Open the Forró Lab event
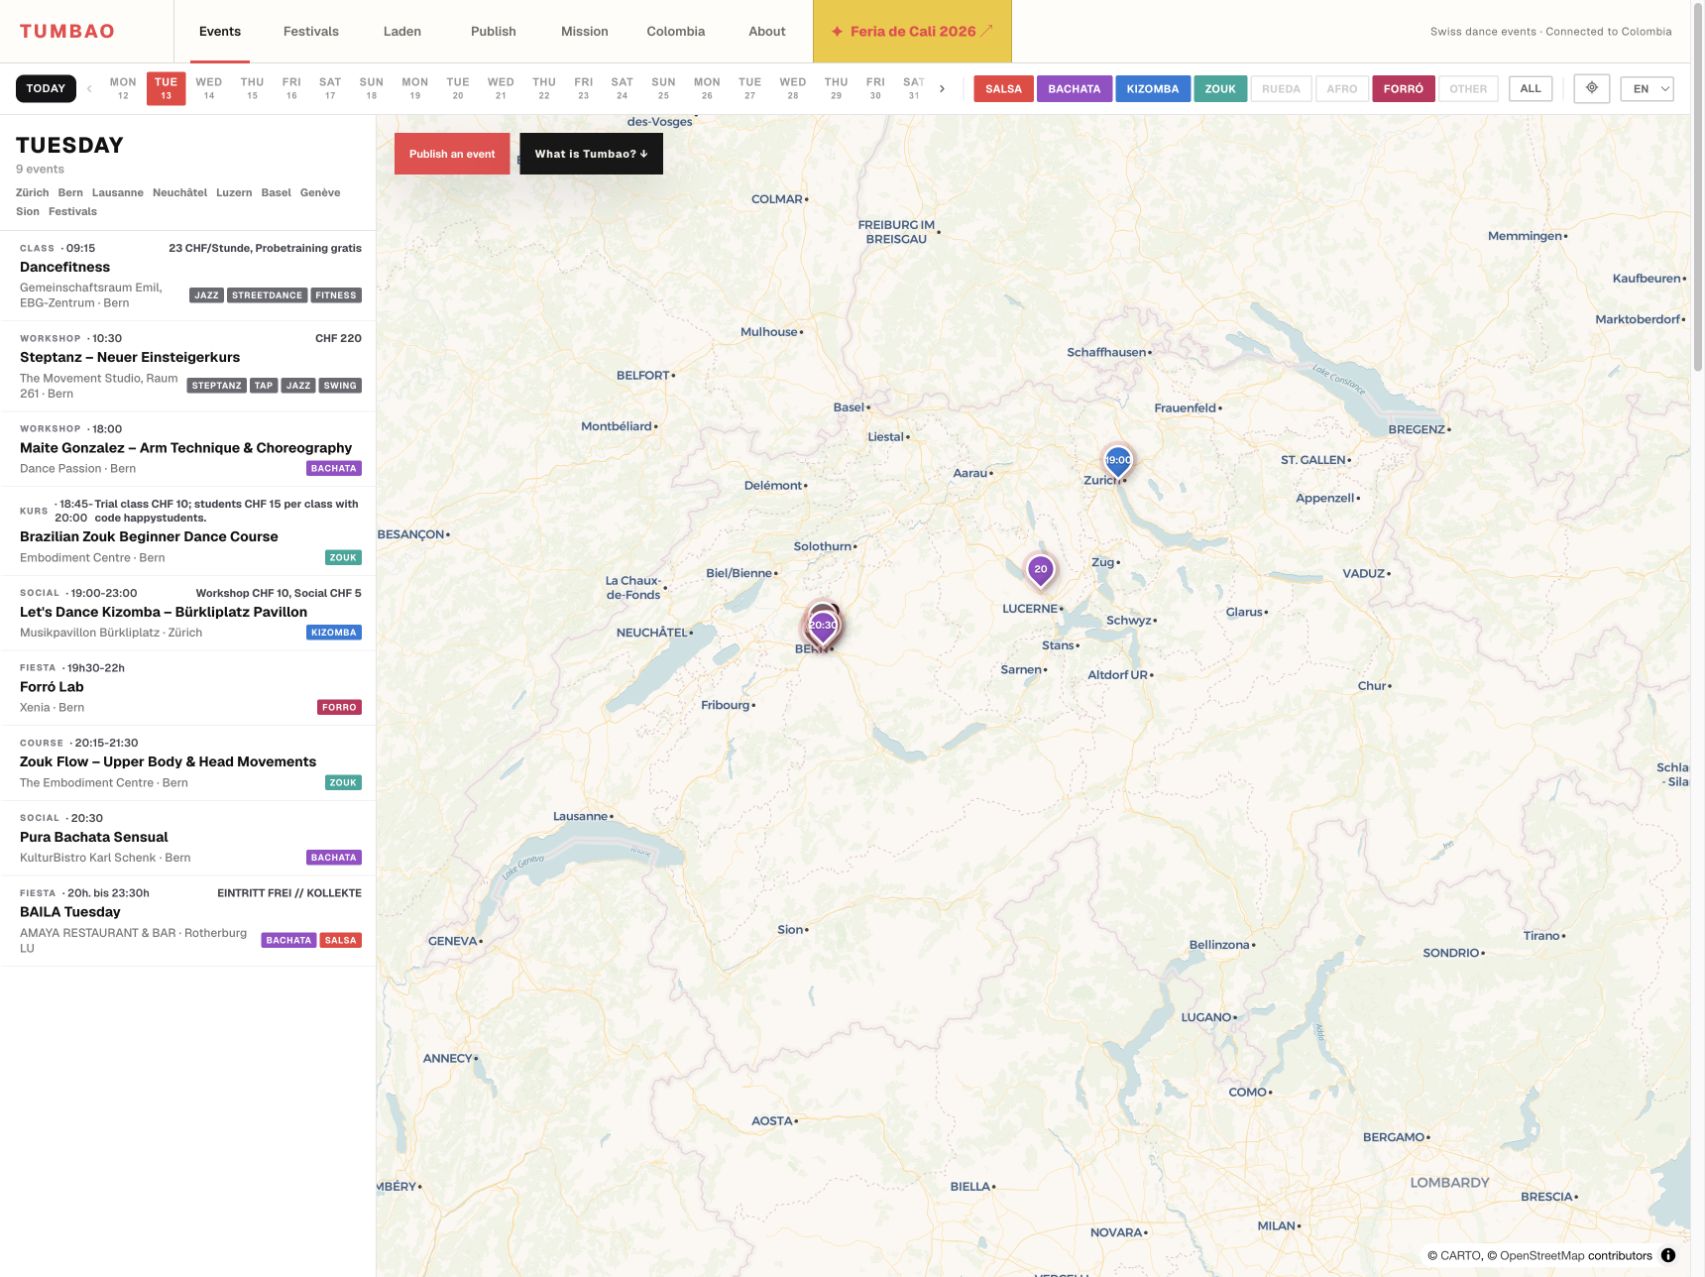The height and width of the screenshot is (1277, 1705). pos(188,688)
